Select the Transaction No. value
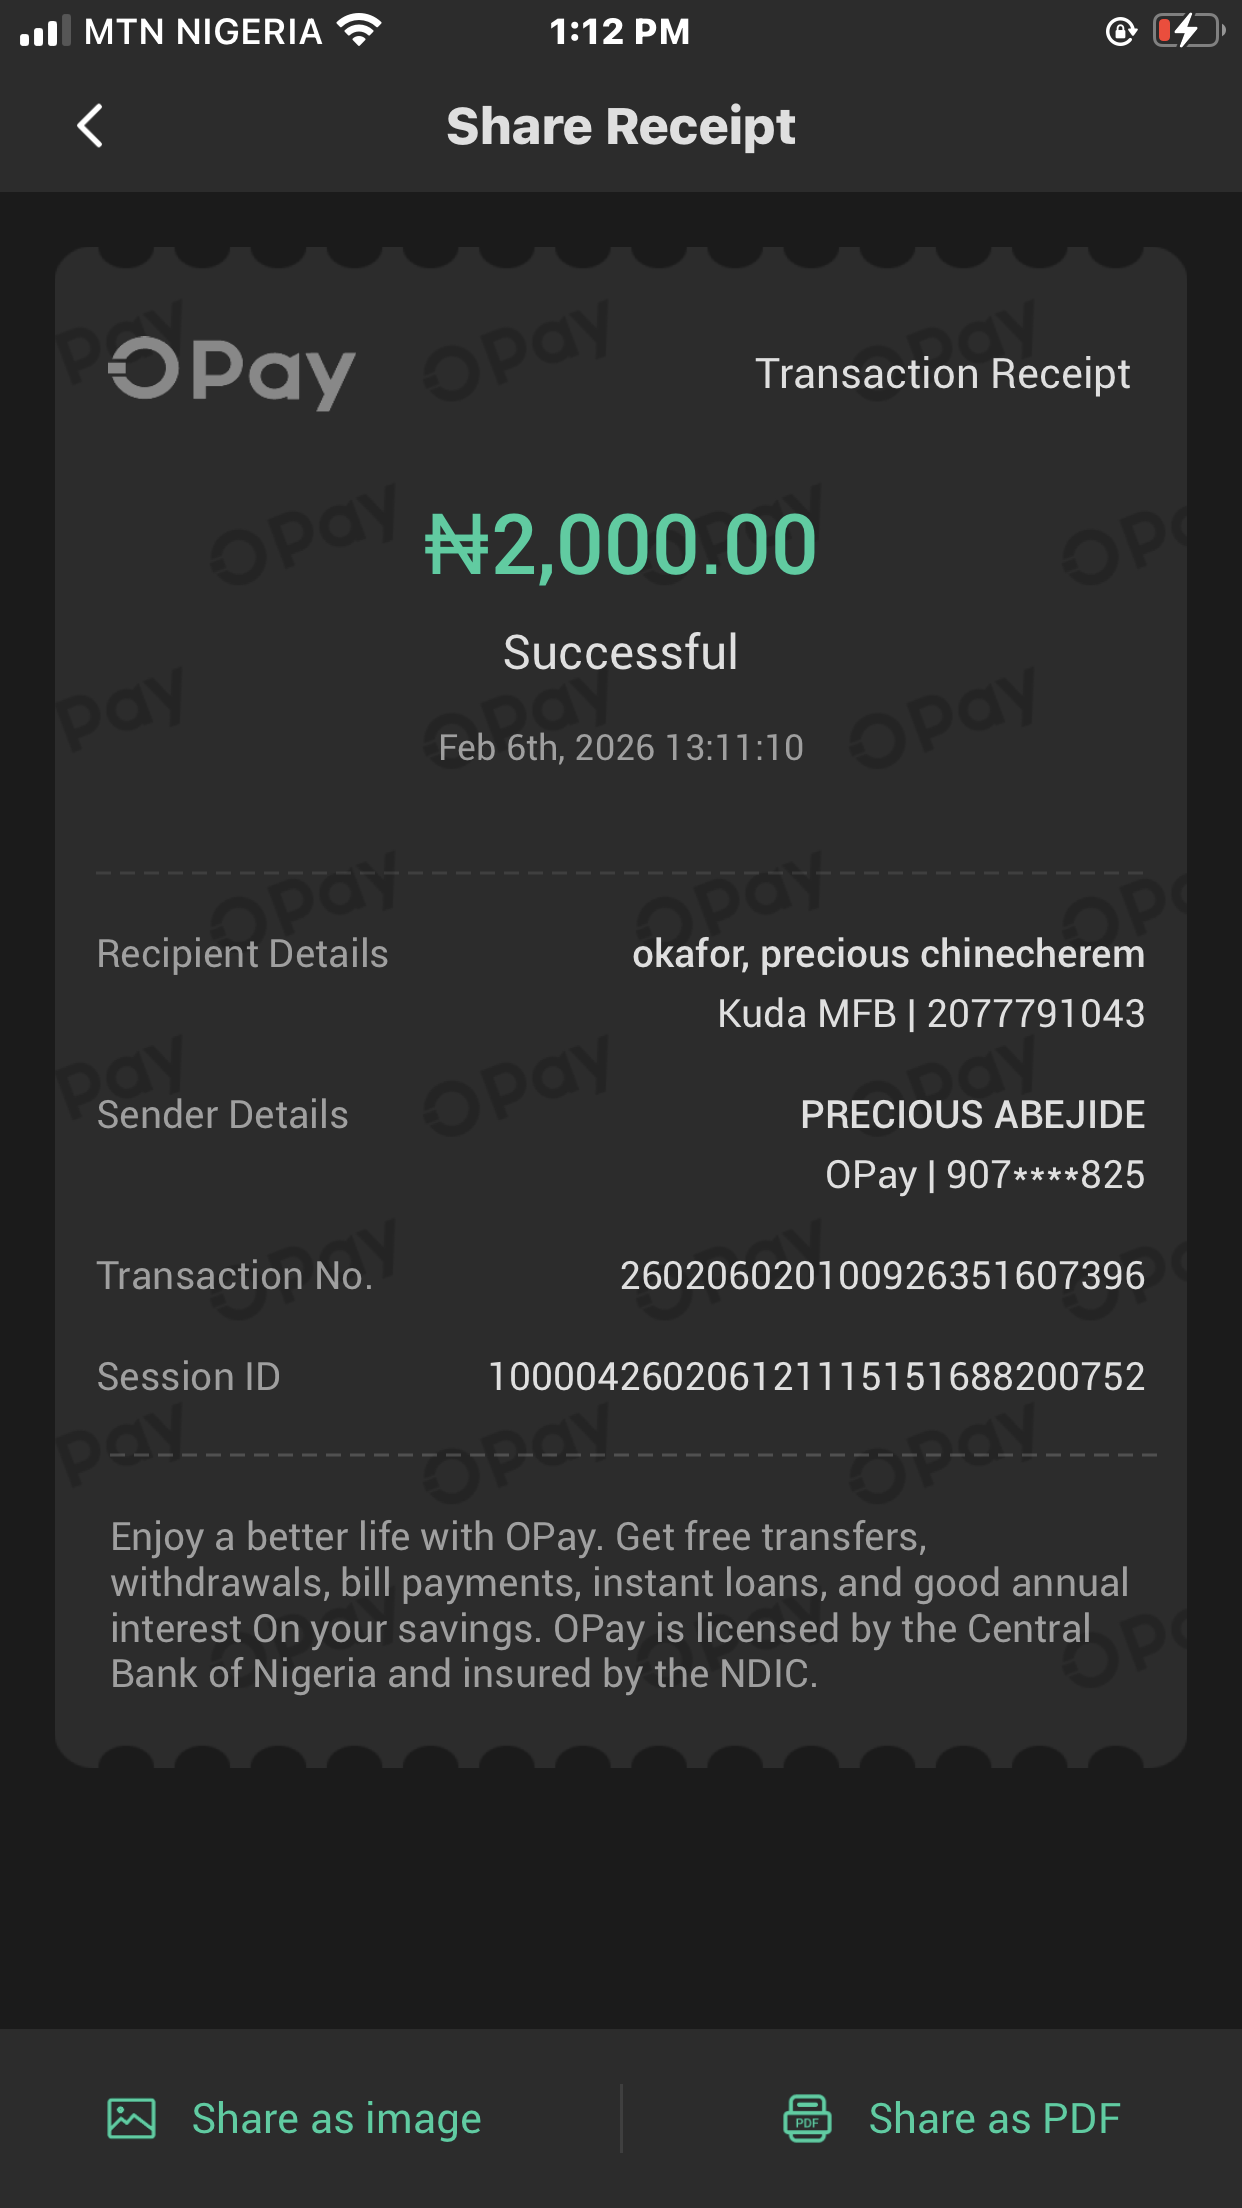 882,1276
